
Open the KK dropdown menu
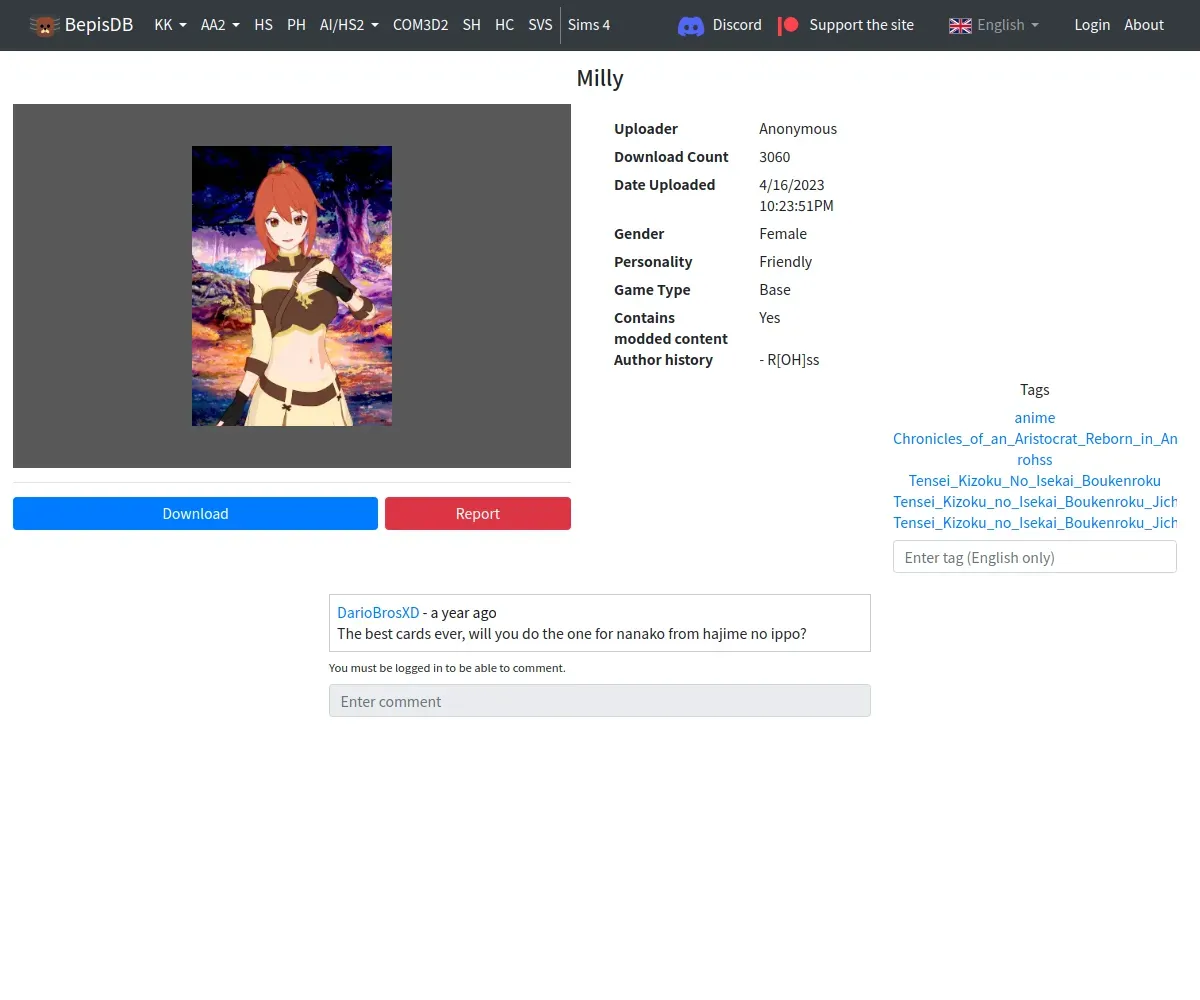click(x=170, y=25)
